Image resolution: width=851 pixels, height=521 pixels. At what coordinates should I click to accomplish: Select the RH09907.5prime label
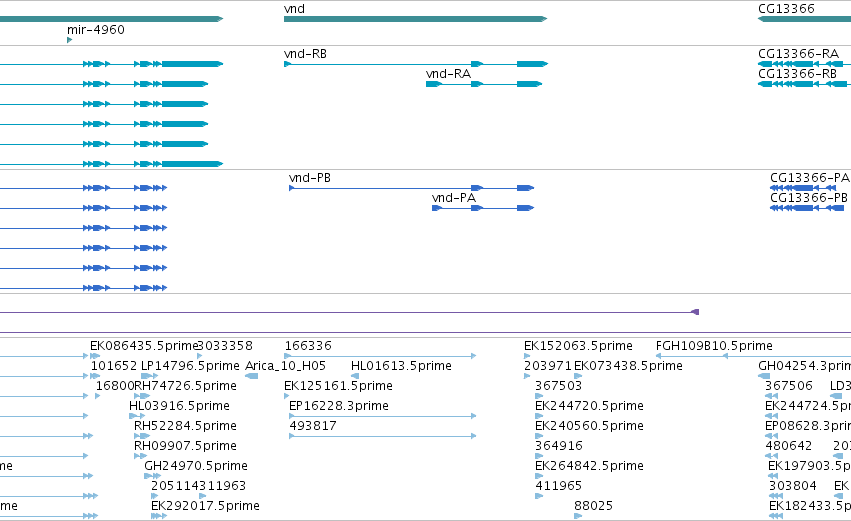click(x=185, y=447)
